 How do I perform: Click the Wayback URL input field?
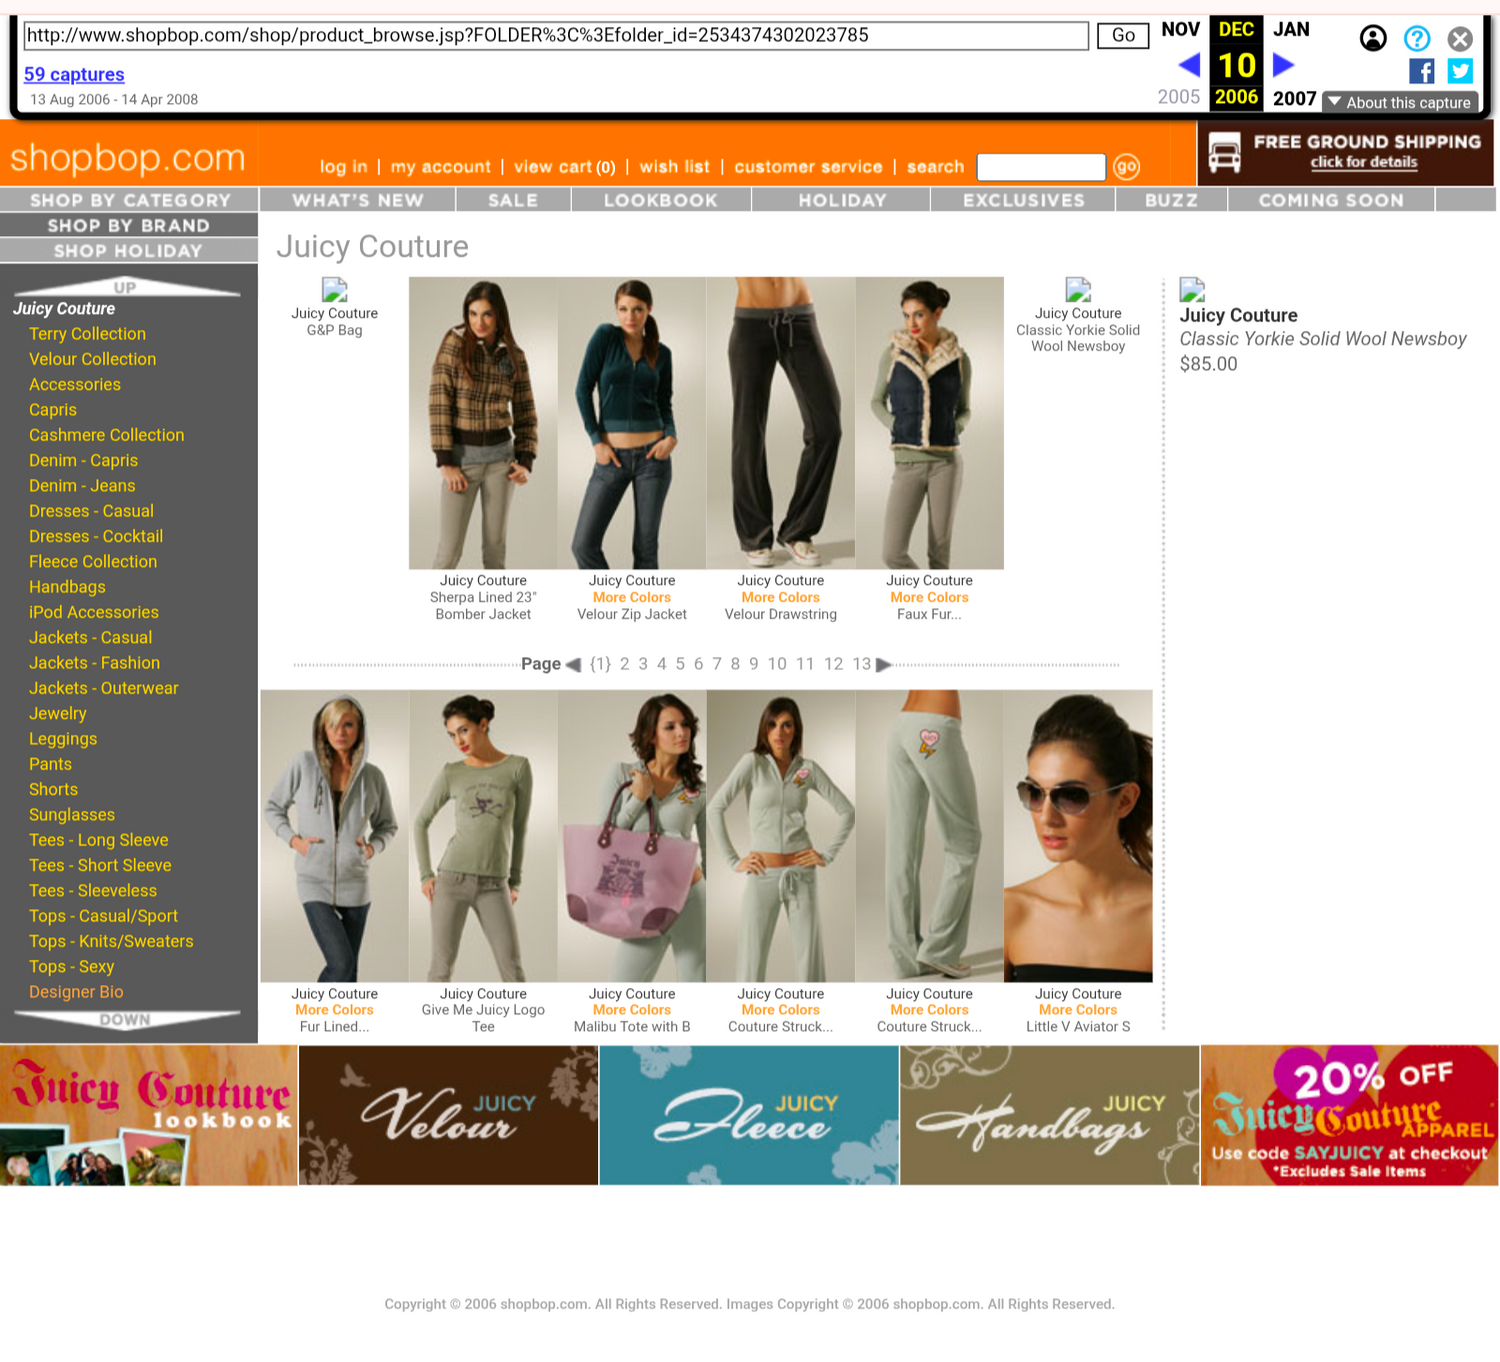coord(555,36)
